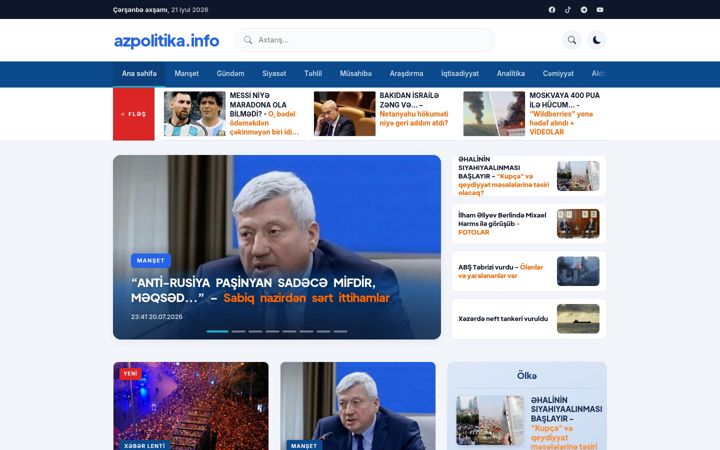The image size is (720, 450).
Task: Open the Telegram channel icon
Action: [x=584, y=10]
